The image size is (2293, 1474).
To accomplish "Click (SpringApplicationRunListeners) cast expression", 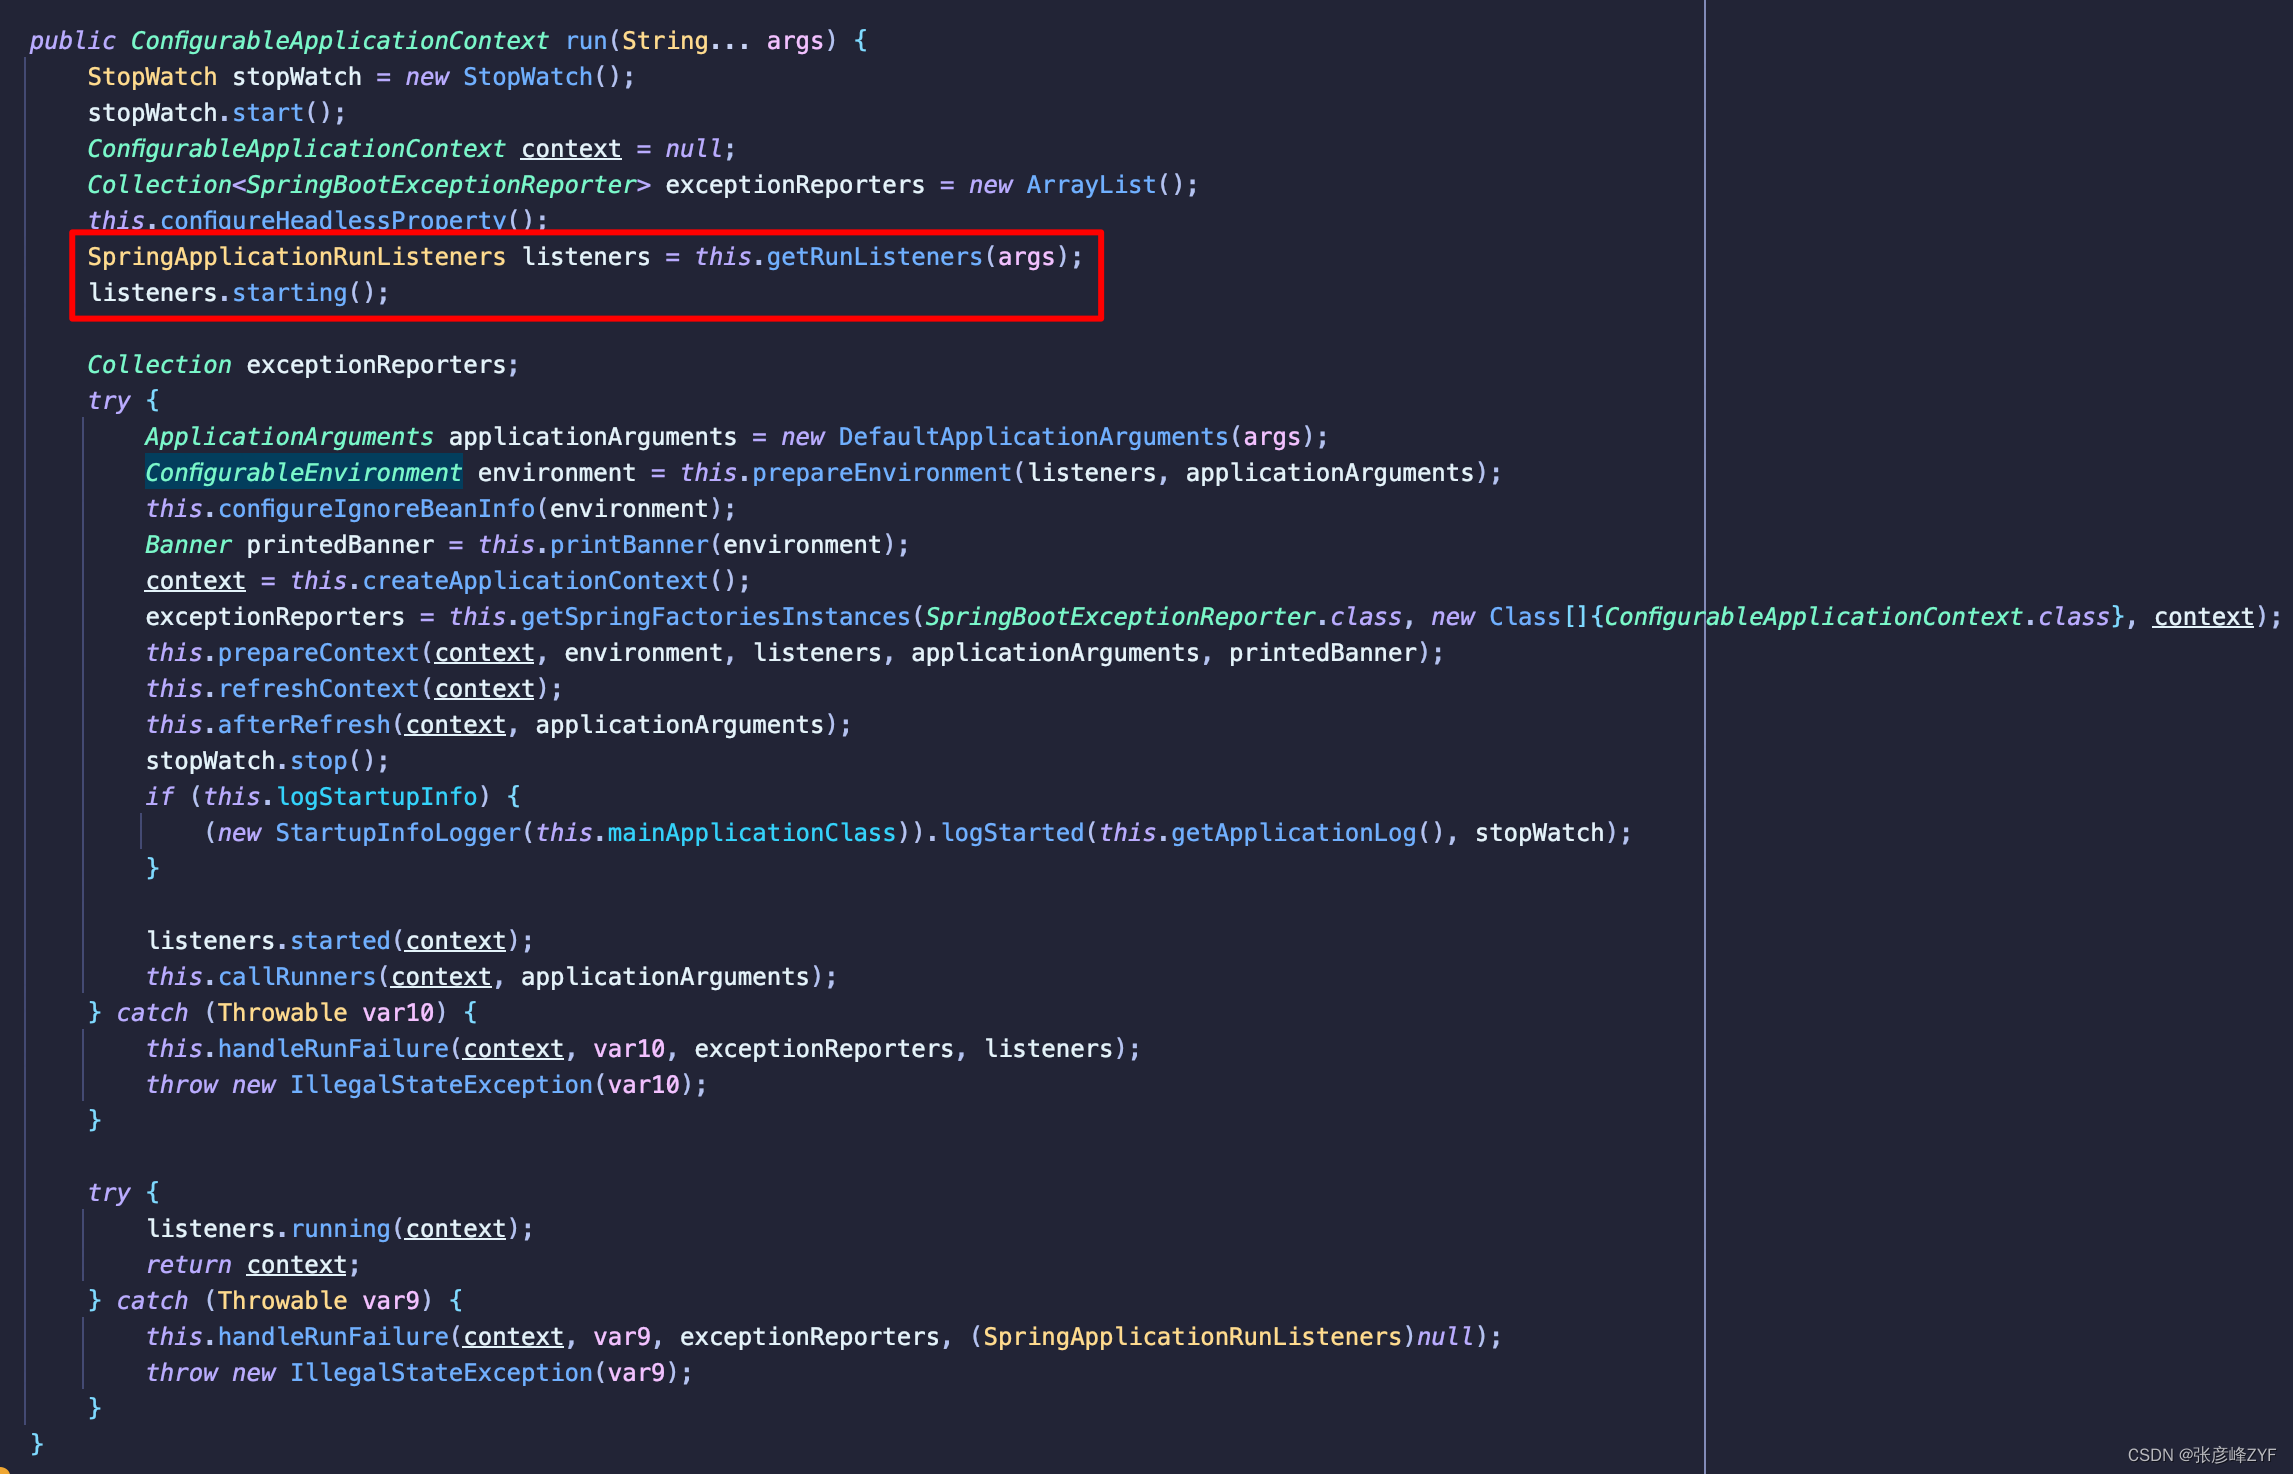I will click(x=1193, y=1337).
